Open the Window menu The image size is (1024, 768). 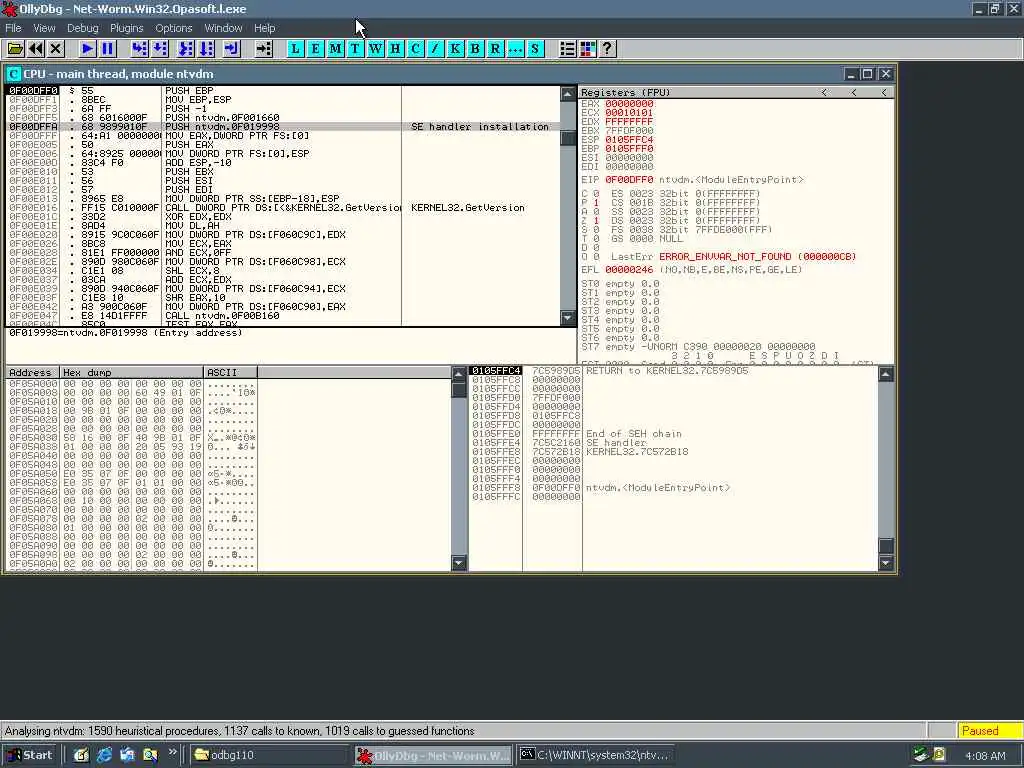pyautogui.click(x=223, y=28)
